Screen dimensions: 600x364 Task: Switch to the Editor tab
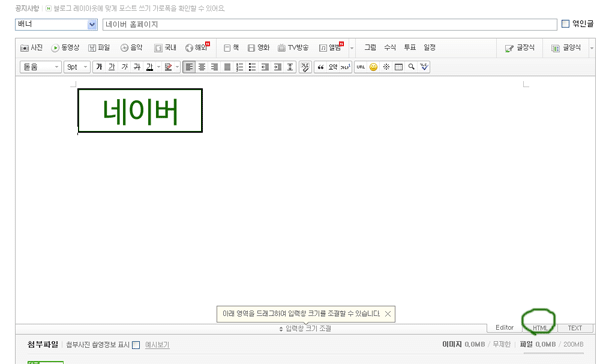click(x=504, y=328)
